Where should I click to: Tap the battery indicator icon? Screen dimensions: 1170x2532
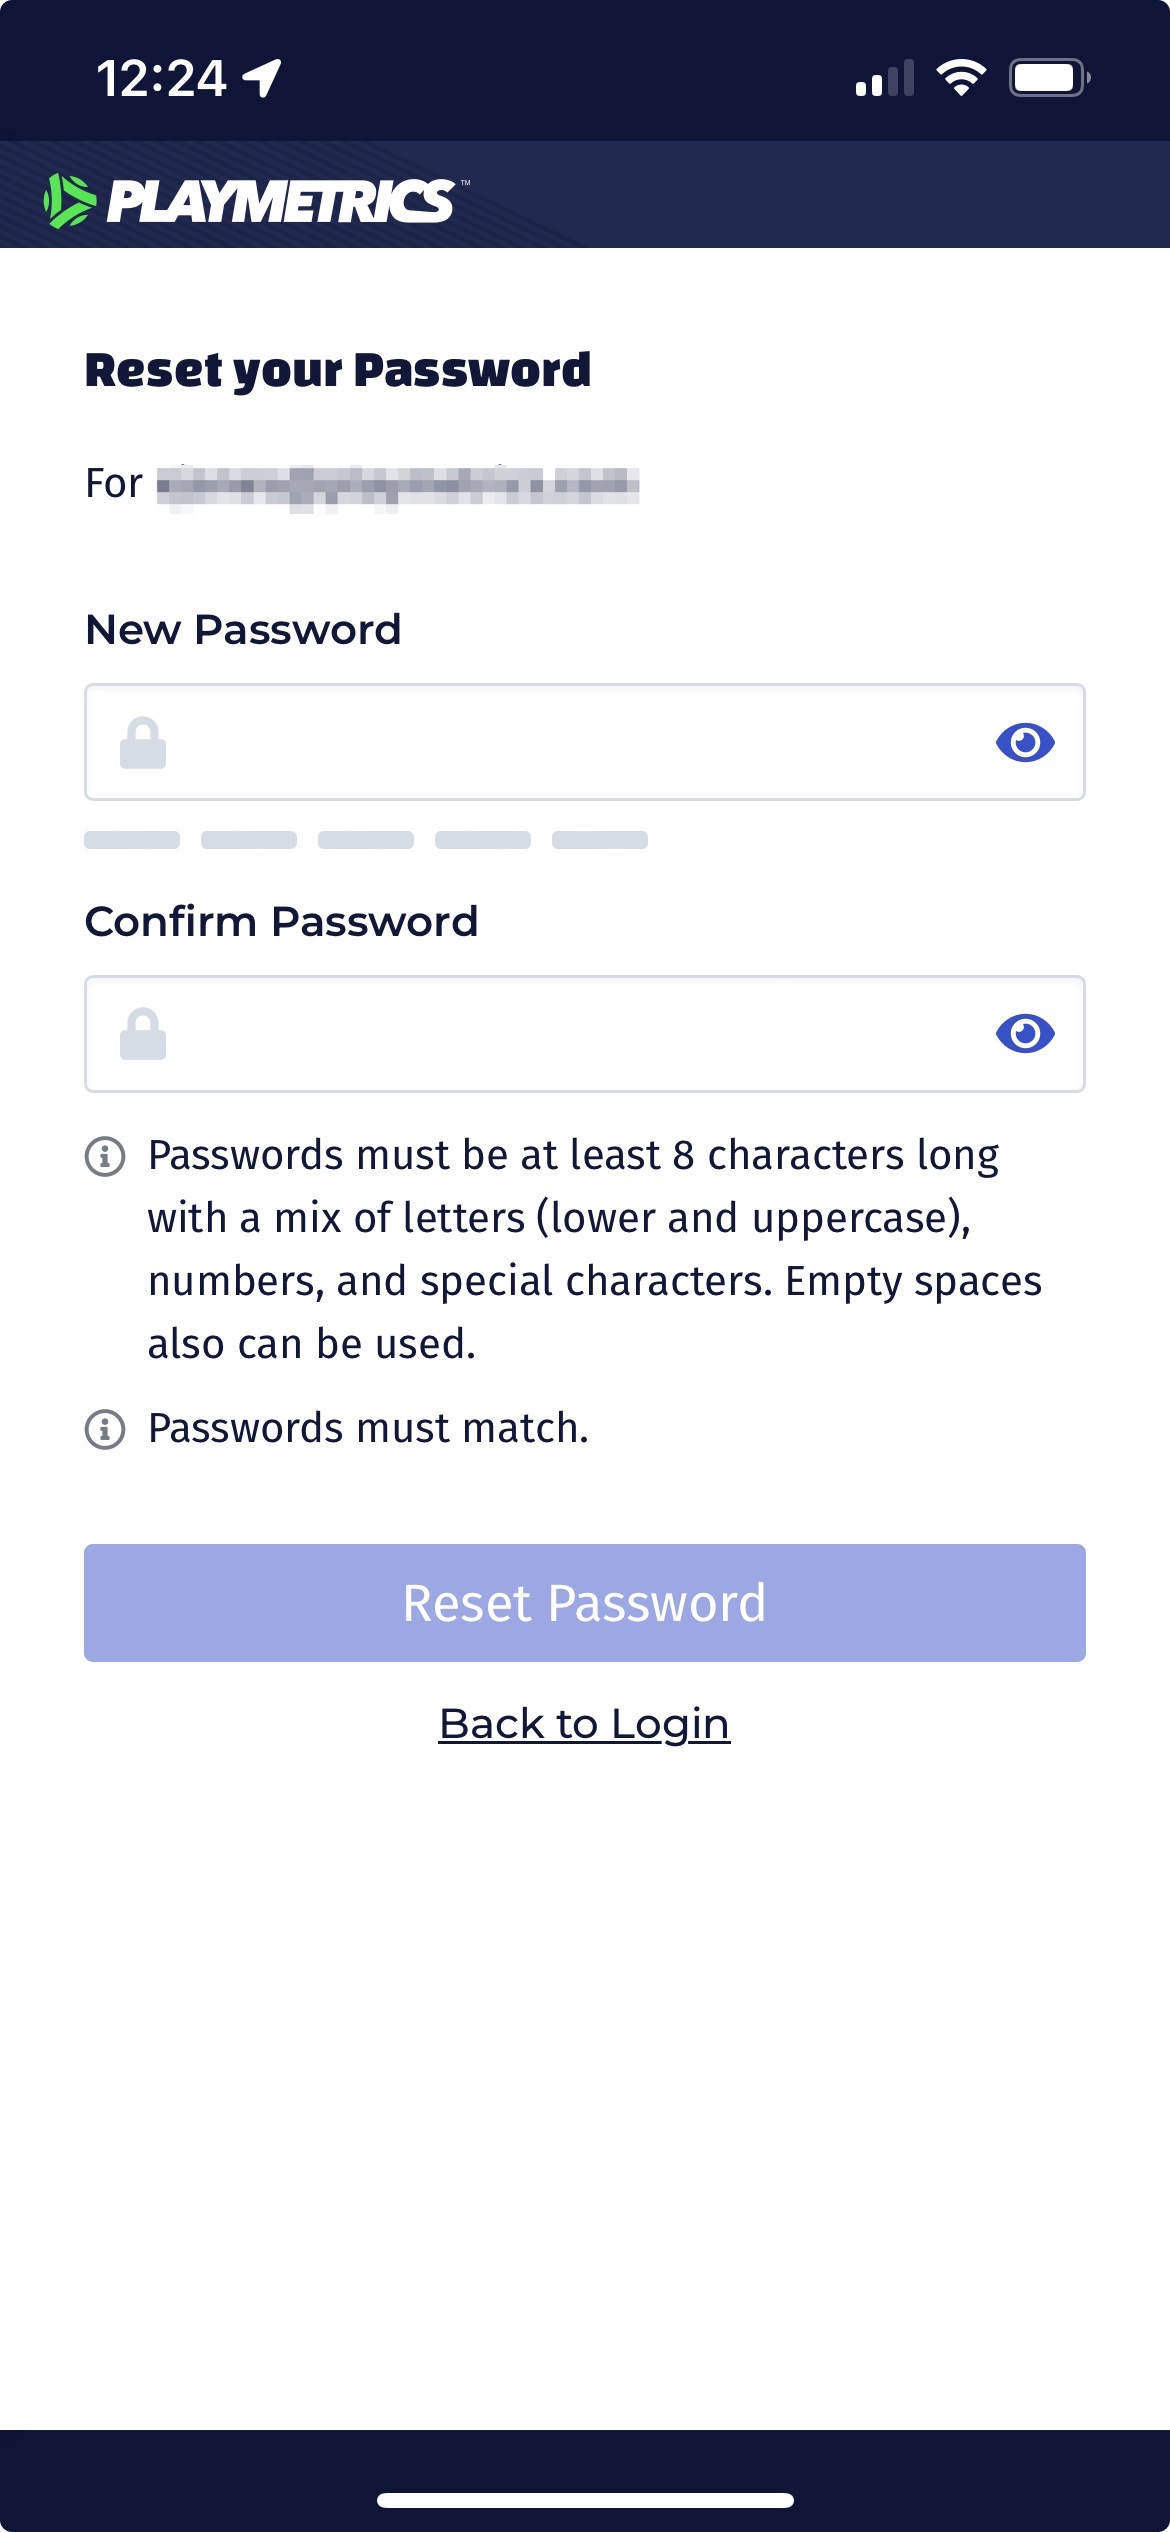pos(1048,78)
